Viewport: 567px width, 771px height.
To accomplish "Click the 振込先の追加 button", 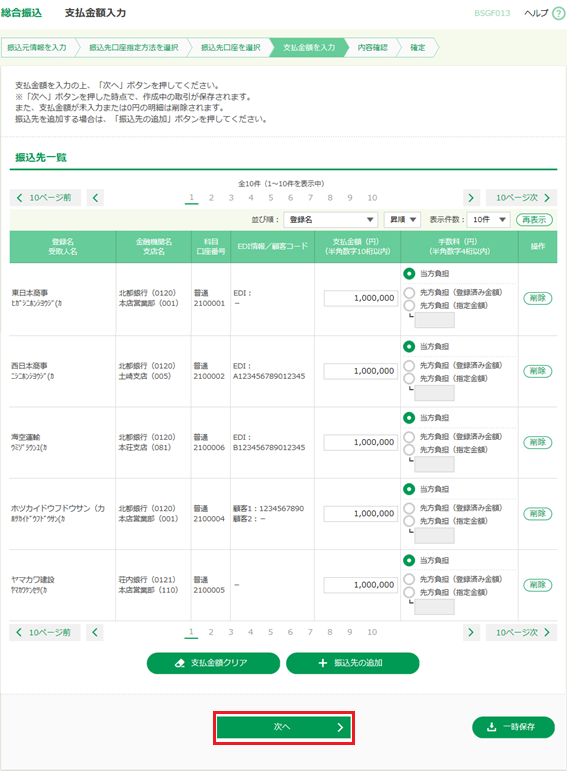I will click(x=353, y=663).
